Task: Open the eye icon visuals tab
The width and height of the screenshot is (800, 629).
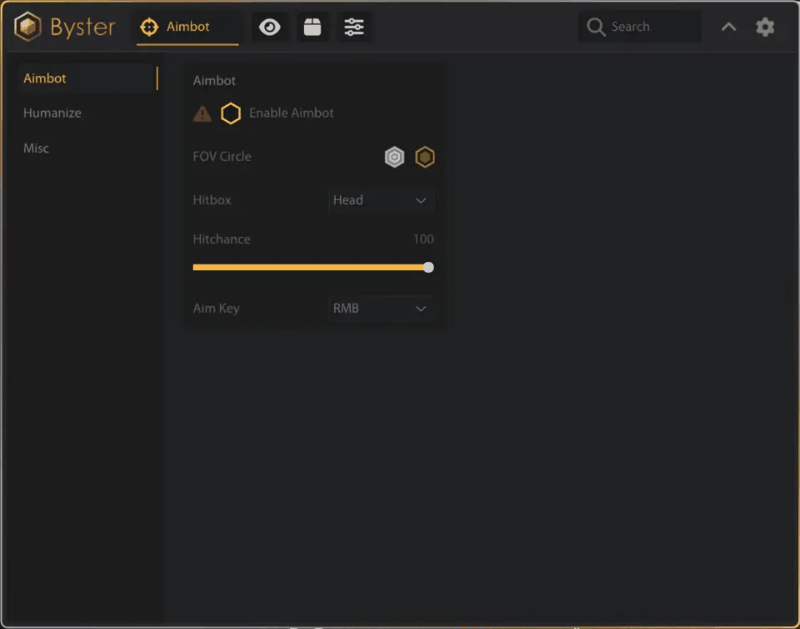Action: [x=269, y=27]
